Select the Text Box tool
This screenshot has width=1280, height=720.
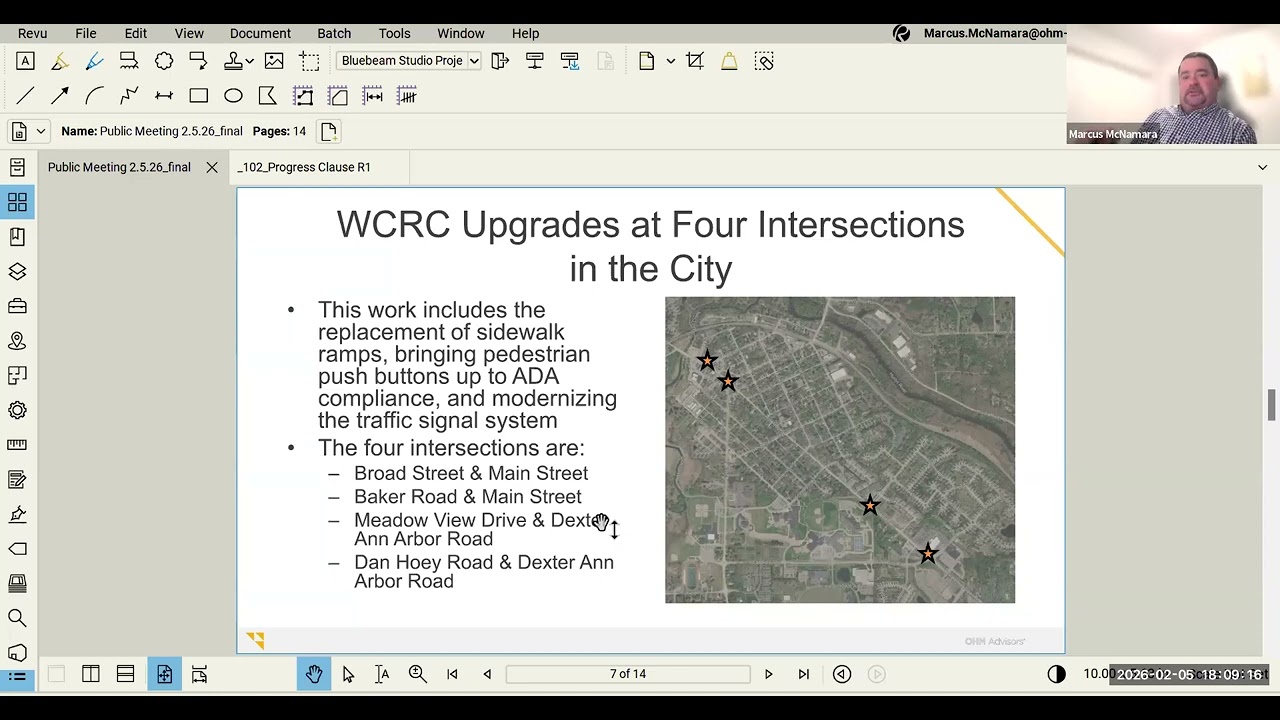[25, 61]
